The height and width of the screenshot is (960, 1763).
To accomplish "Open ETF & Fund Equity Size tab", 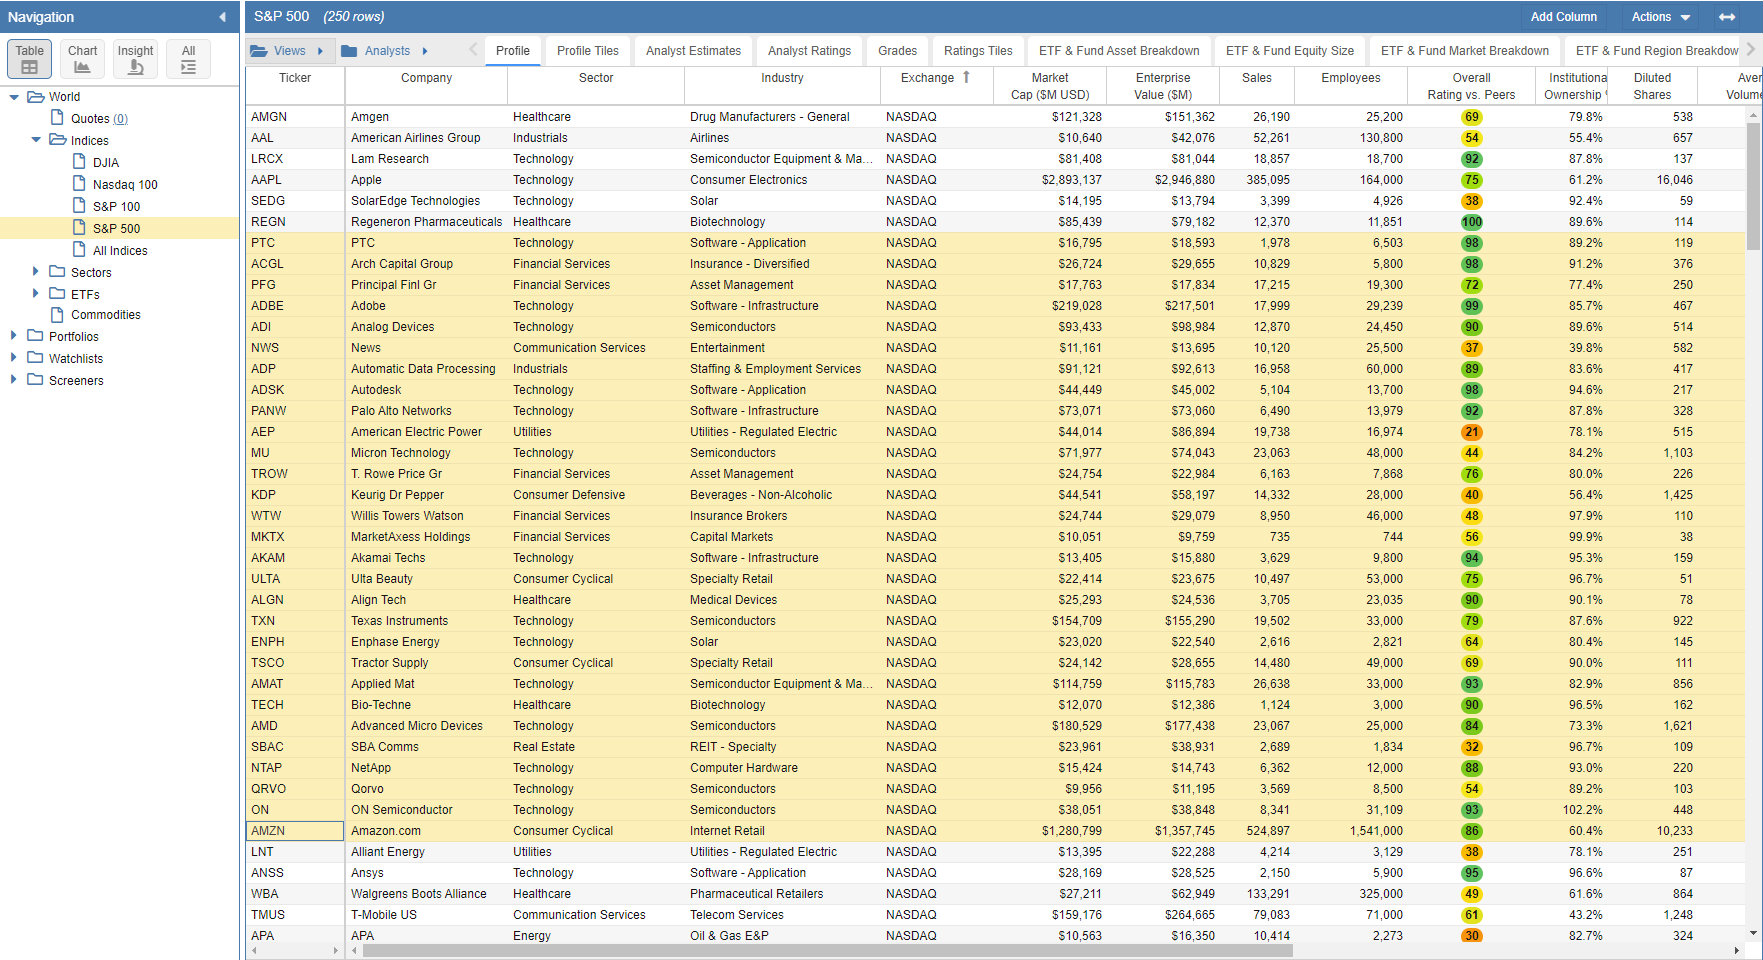I will [x=1290, y=51].
